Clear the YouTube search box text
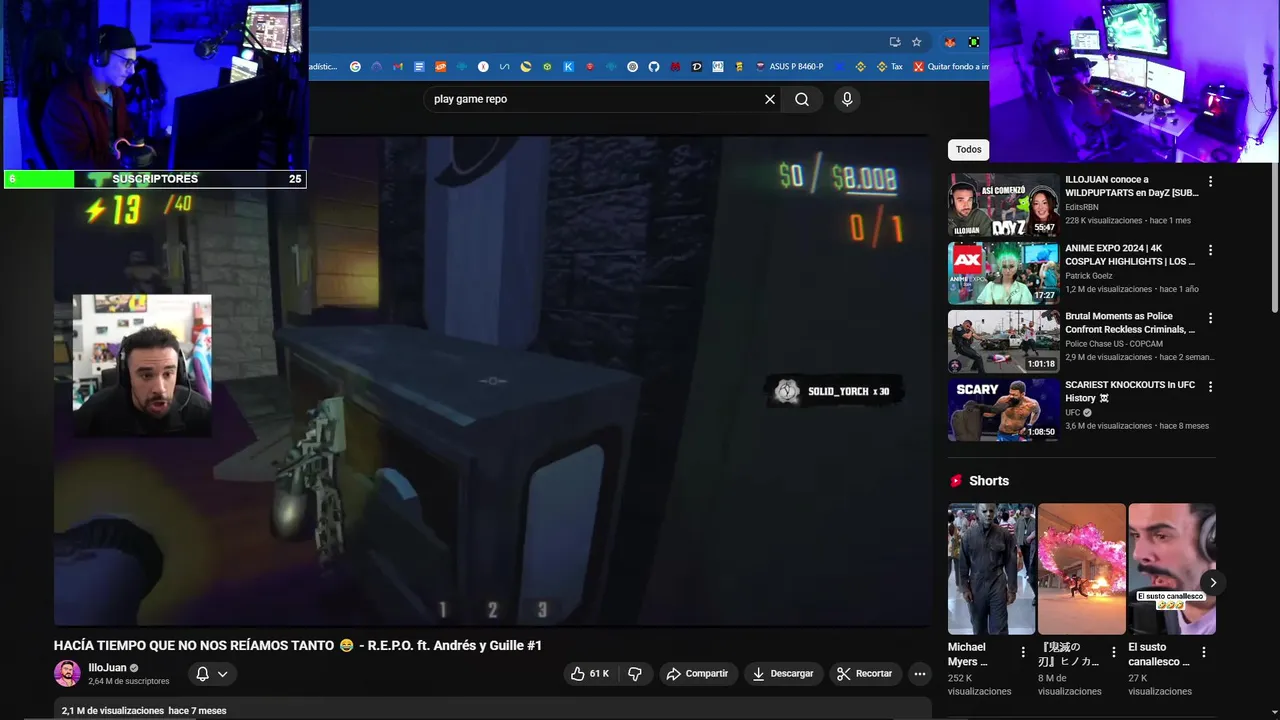Screen dimensions: 1280x720 click(x=770, y=99)
